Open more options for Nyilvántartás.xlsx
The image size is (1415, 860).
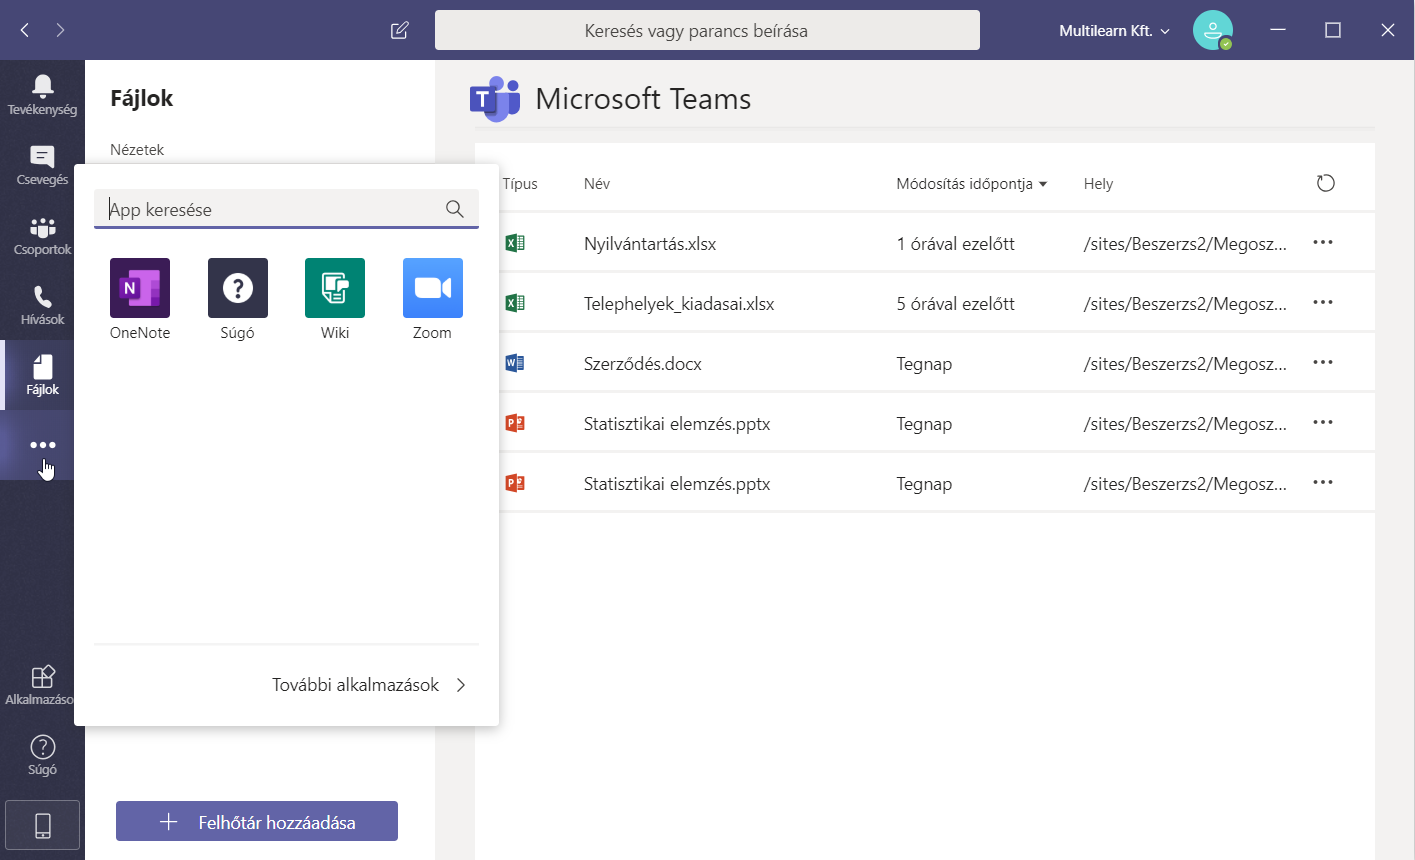coord(1322,243)
